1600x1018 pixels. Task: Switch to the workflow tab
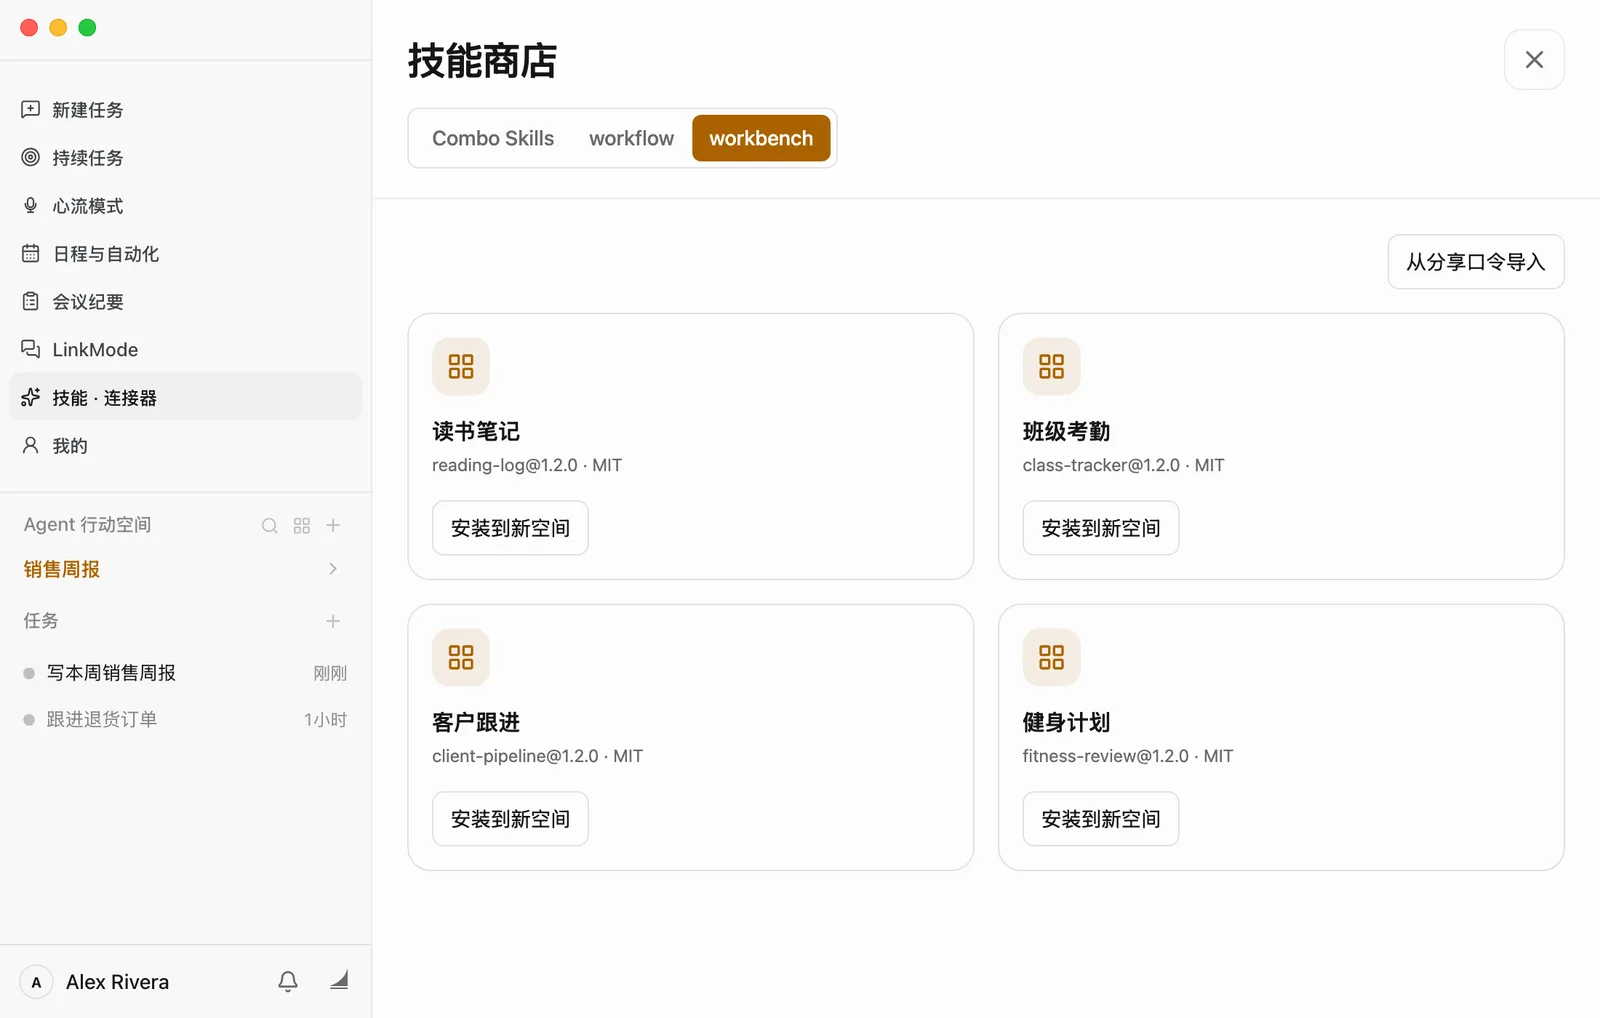pos(631,138)
